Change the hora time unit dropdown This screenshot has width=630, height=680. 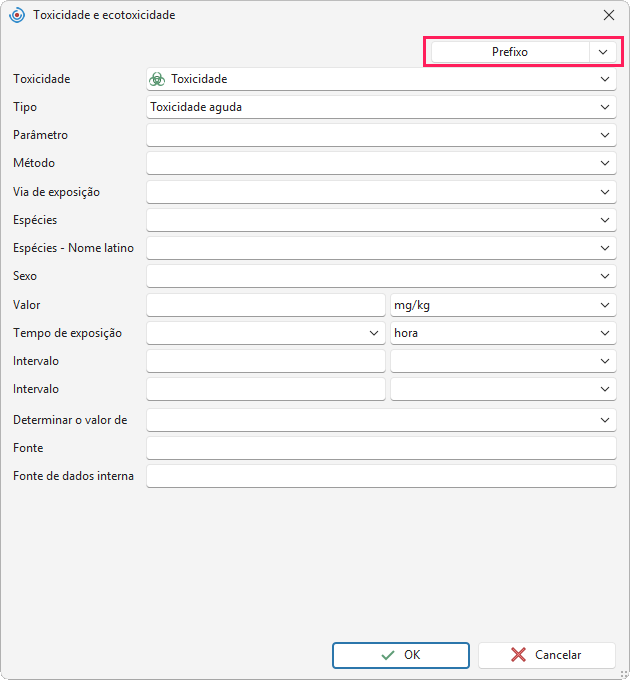coord(503,333)
